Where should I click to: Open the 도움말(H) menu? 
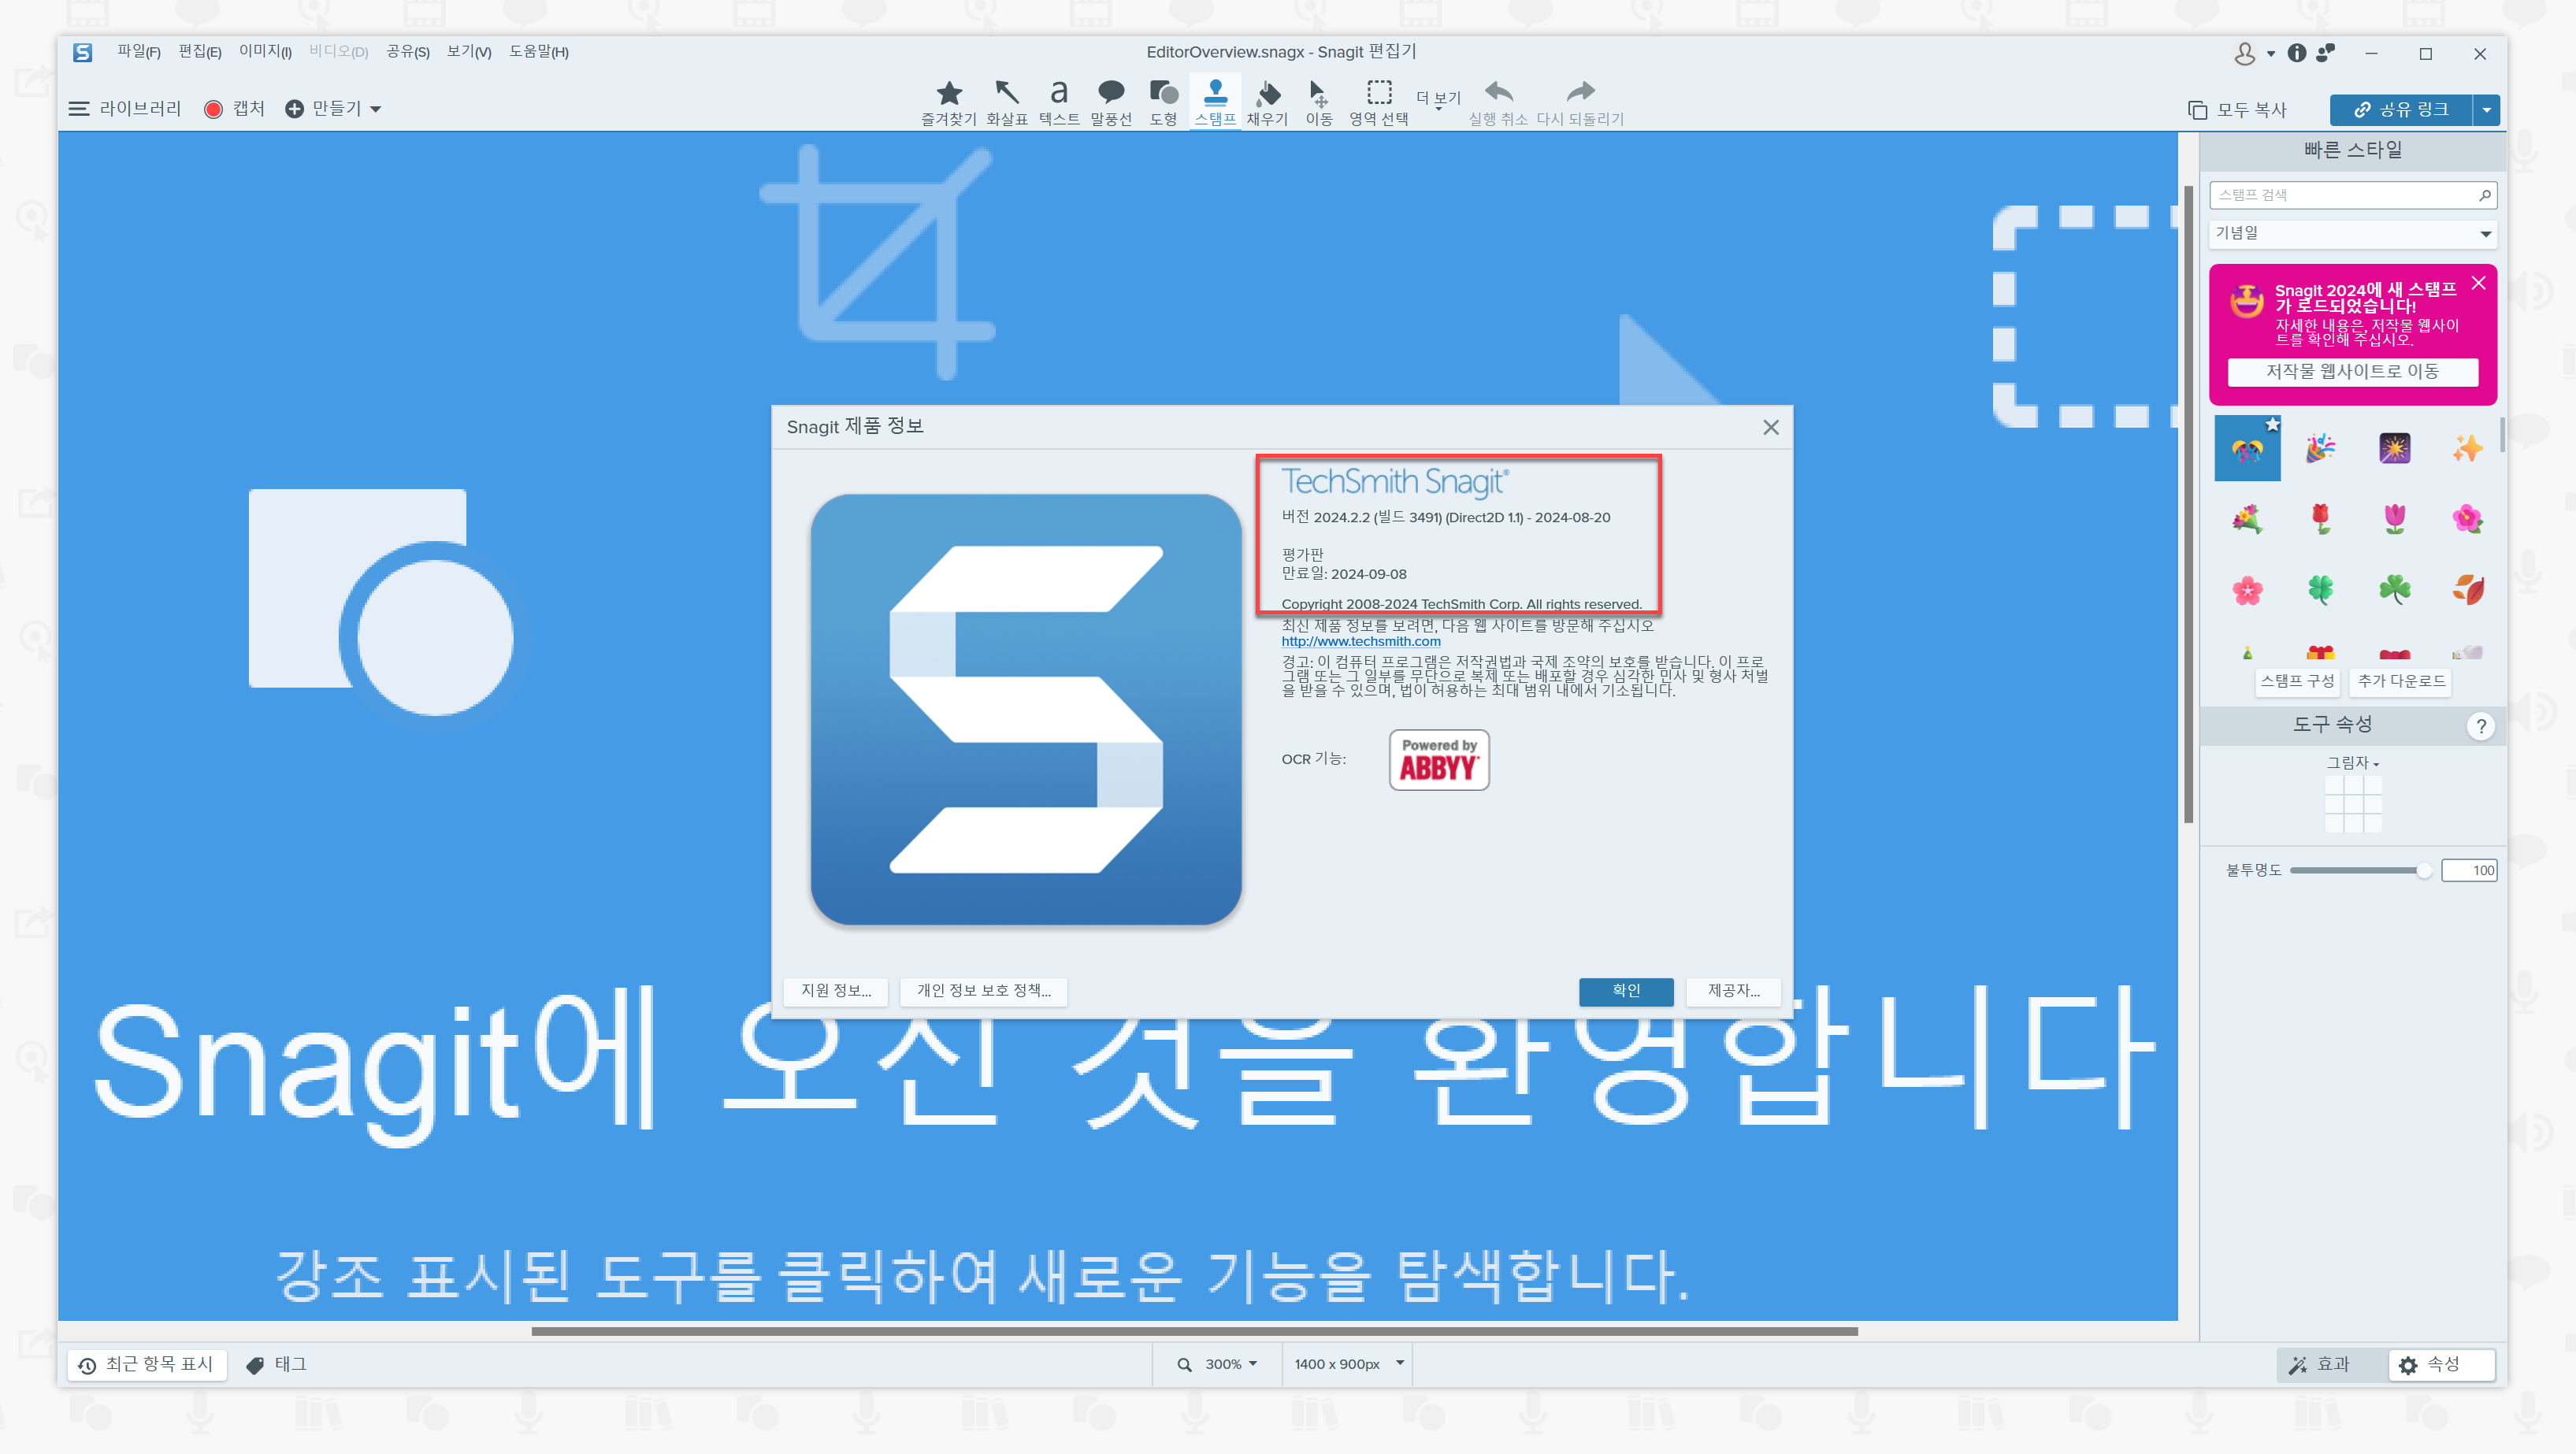coord(538,52)
